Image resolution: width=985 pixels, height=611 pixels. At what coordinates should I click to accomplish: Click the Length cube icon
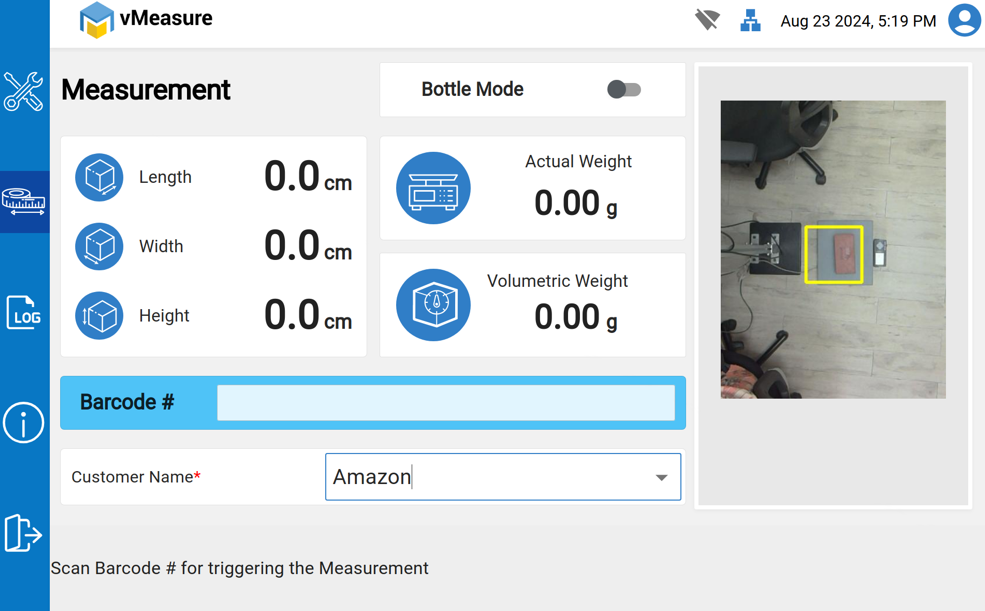pyautogui.click(x=99, y=177)
